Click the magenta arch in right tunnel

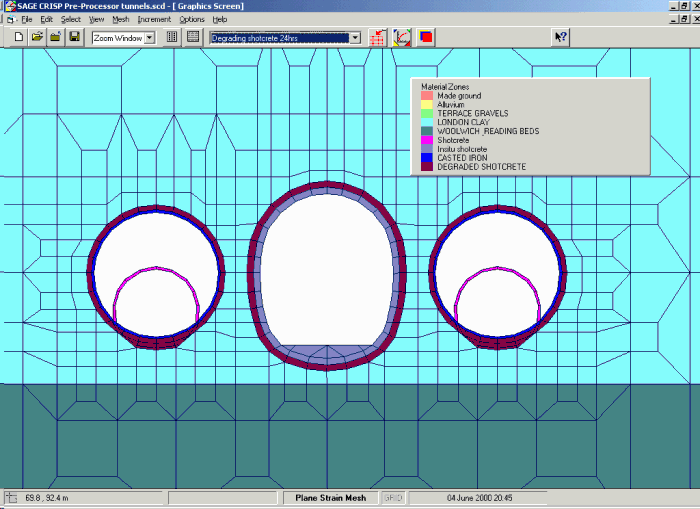[498, 268]
